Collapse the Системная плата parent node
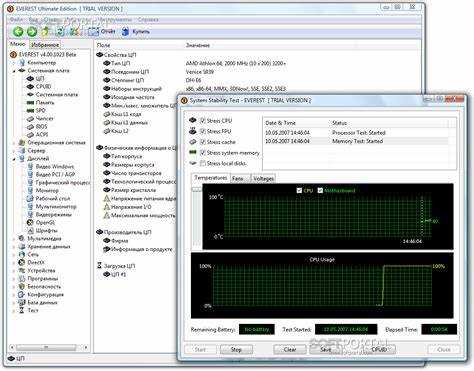The width and height of the screenshot is (474, 371). [x=14, y=71]
